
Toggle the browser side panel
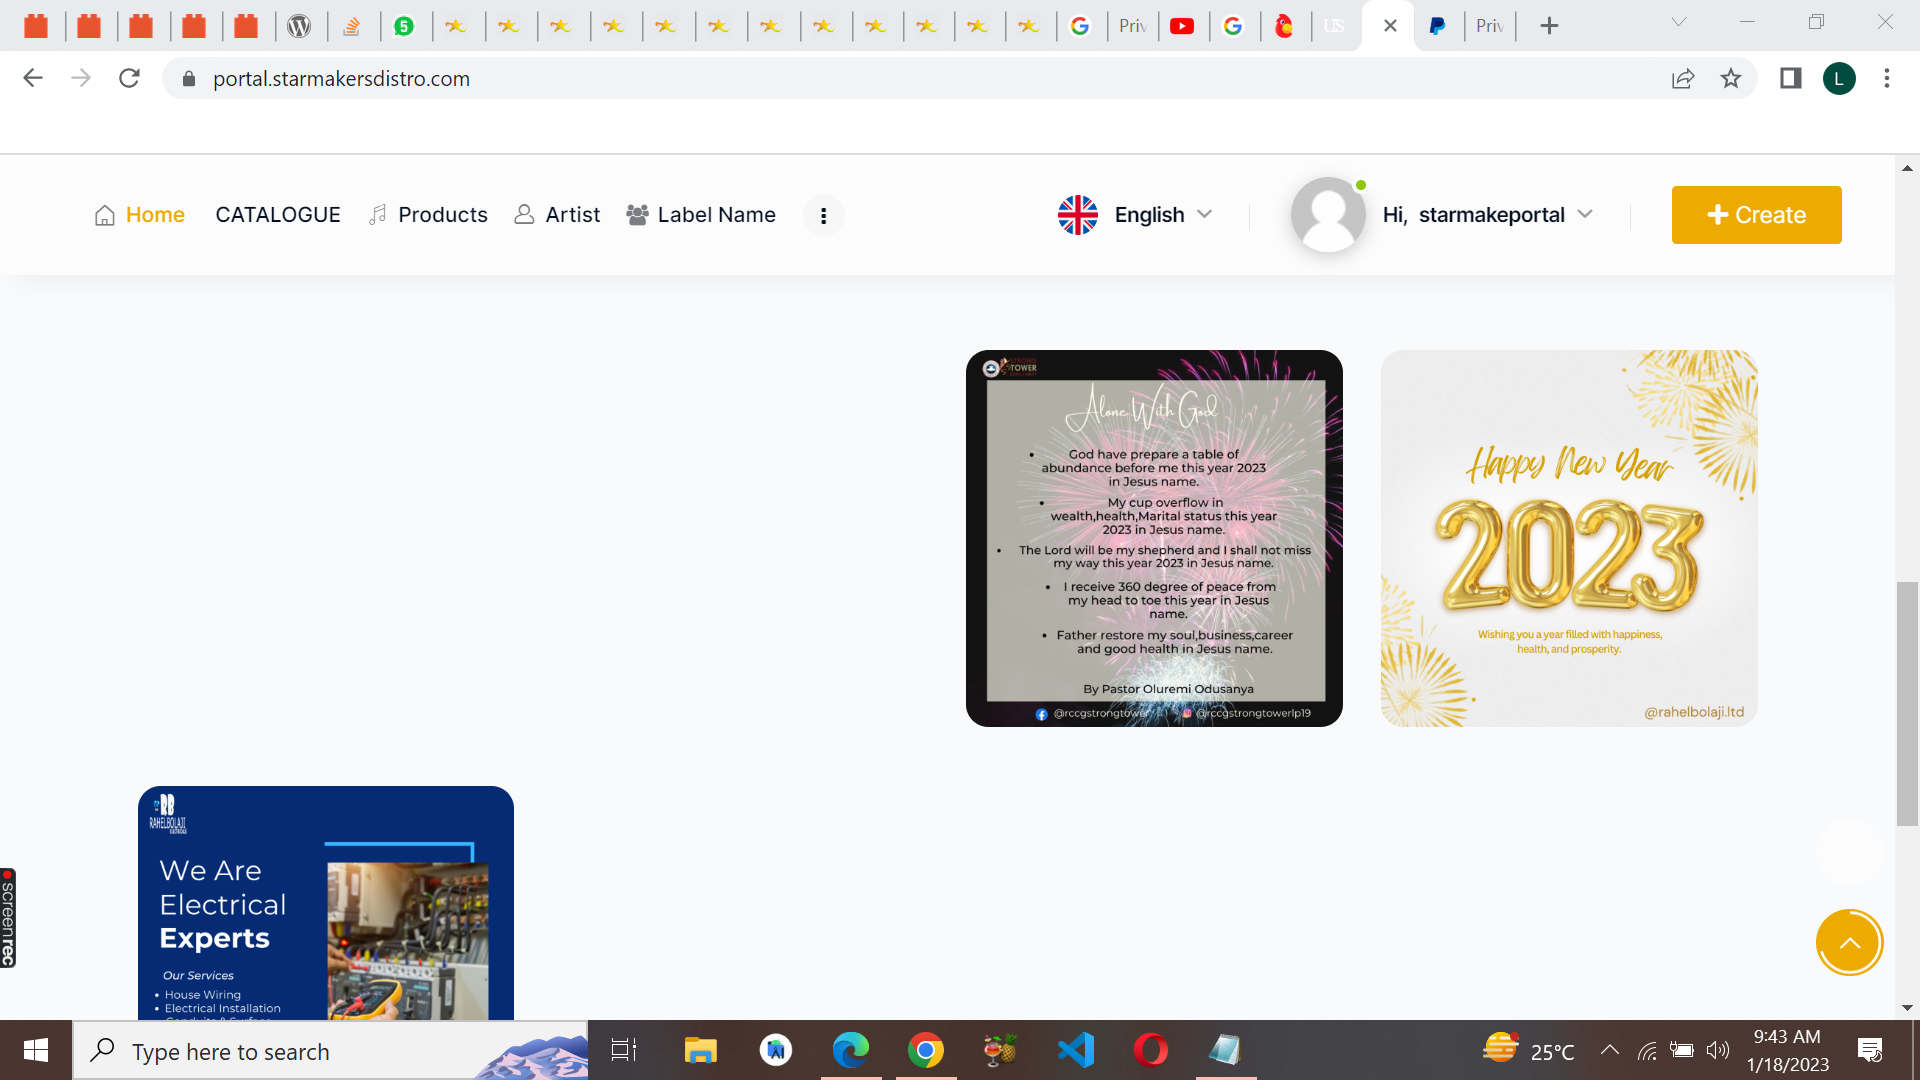[x=1790, y=78]
